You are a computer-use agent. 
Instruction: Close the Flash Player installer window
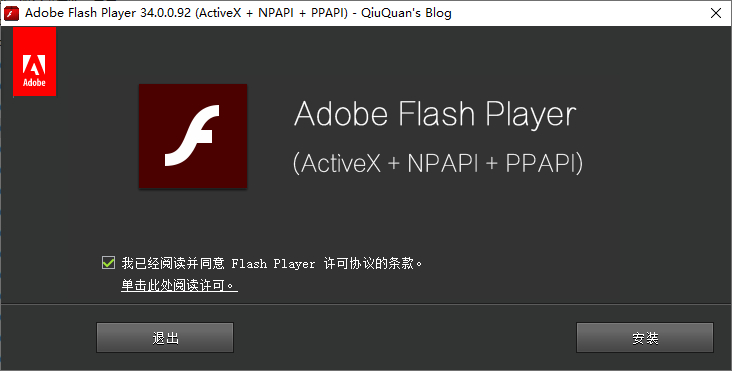coord(716,13)
